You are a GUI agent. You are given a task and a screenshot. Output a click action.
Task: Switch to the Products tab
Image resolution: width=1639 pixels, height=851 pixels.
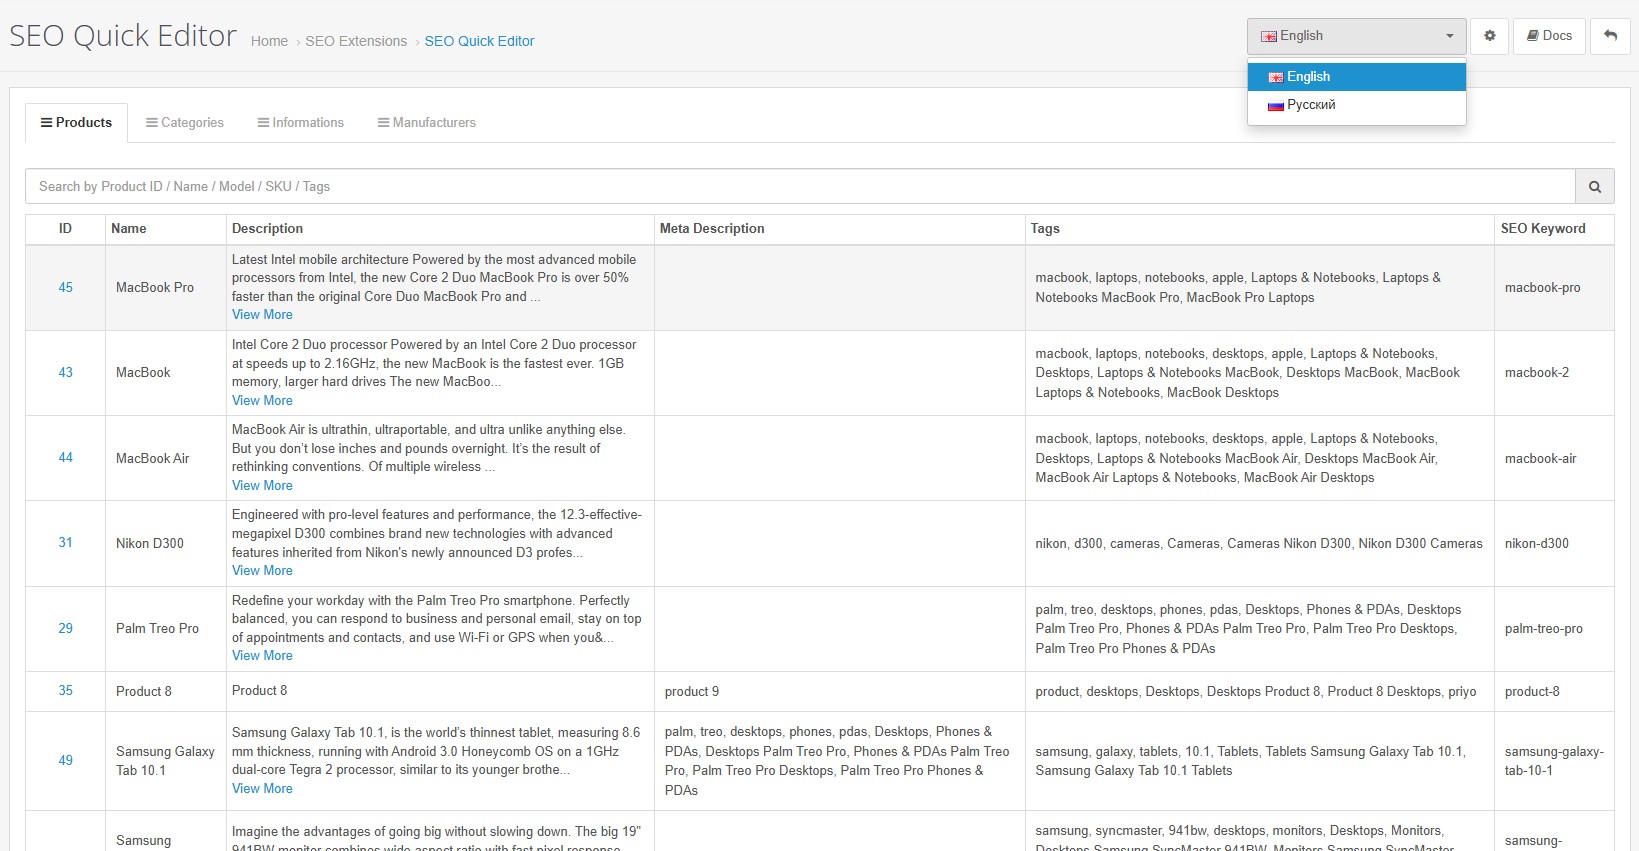(76, 123)
